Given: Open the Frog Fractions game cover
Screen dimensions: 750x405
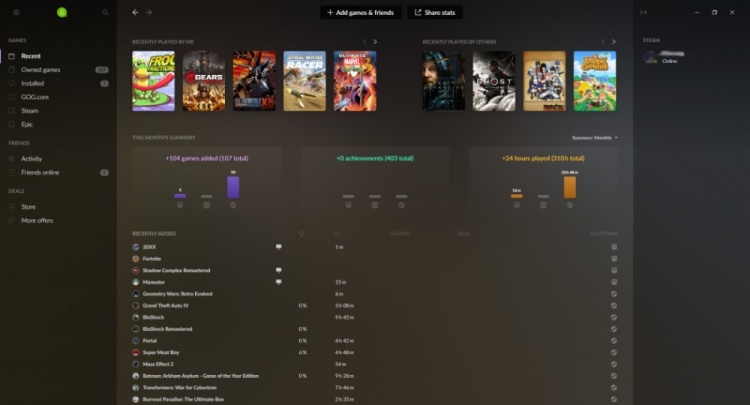Looking at the screenshot, I should (x=154, y=81).
